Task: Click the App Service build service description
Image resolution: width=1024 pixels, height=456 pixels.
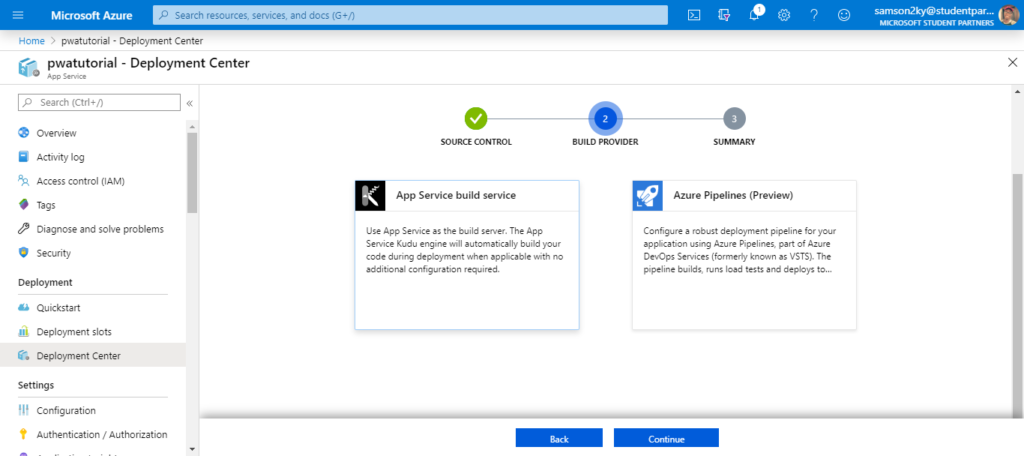Action: pyautogui.click(x=464, y=250)
